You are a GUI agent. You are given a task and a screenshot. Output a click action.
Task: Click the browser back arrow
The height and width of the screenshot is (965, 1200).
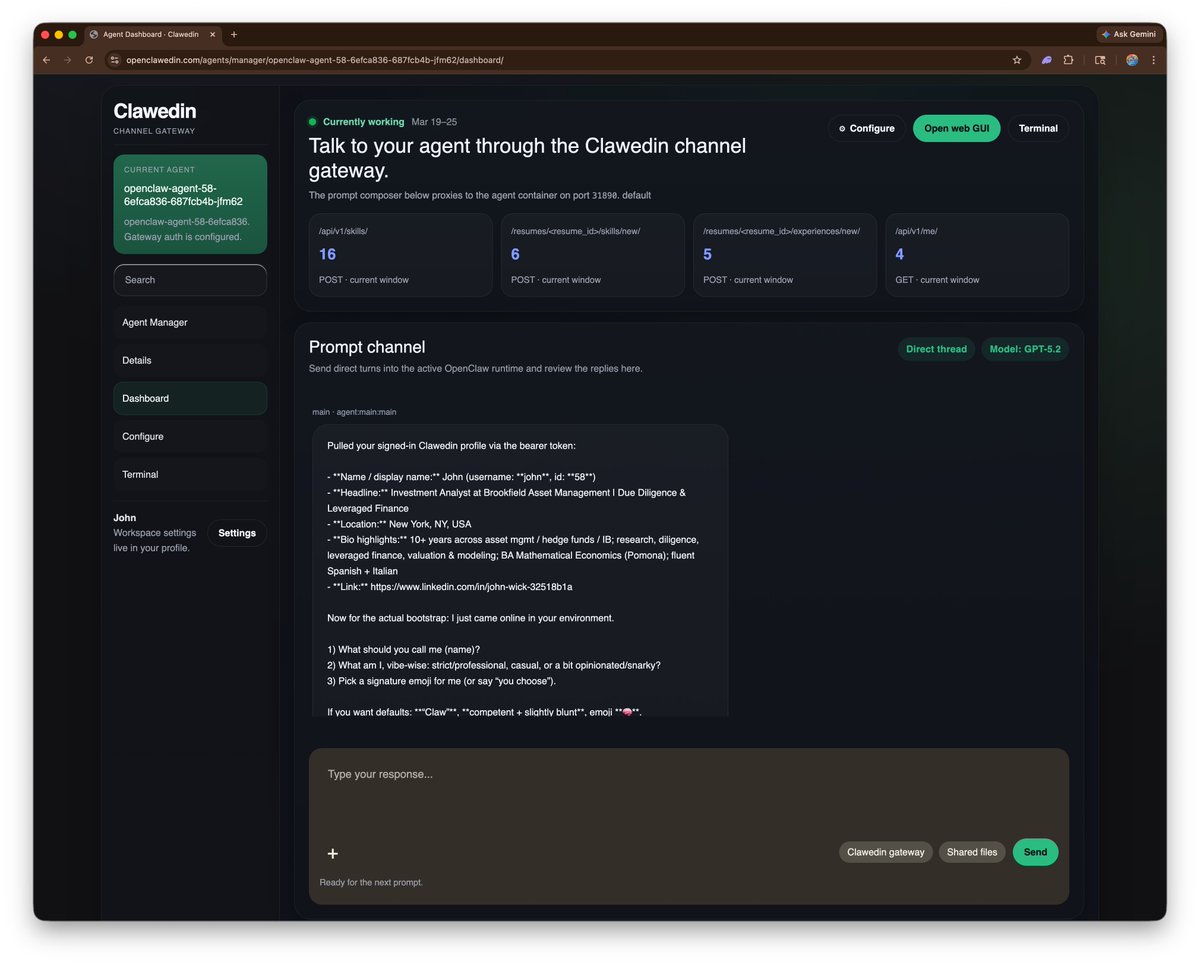point(46,60)
